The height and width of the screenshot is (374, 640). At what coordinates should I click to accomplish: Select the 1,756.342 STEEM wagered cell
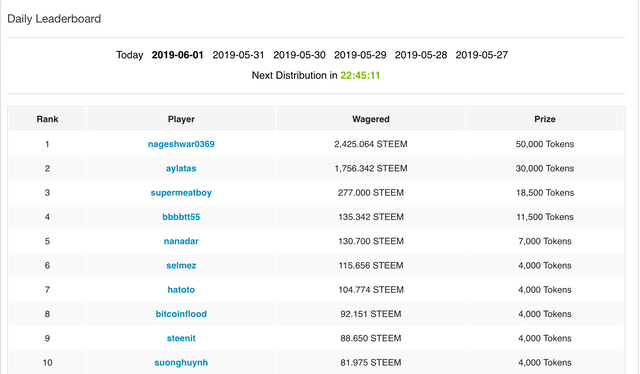[371, 168]
